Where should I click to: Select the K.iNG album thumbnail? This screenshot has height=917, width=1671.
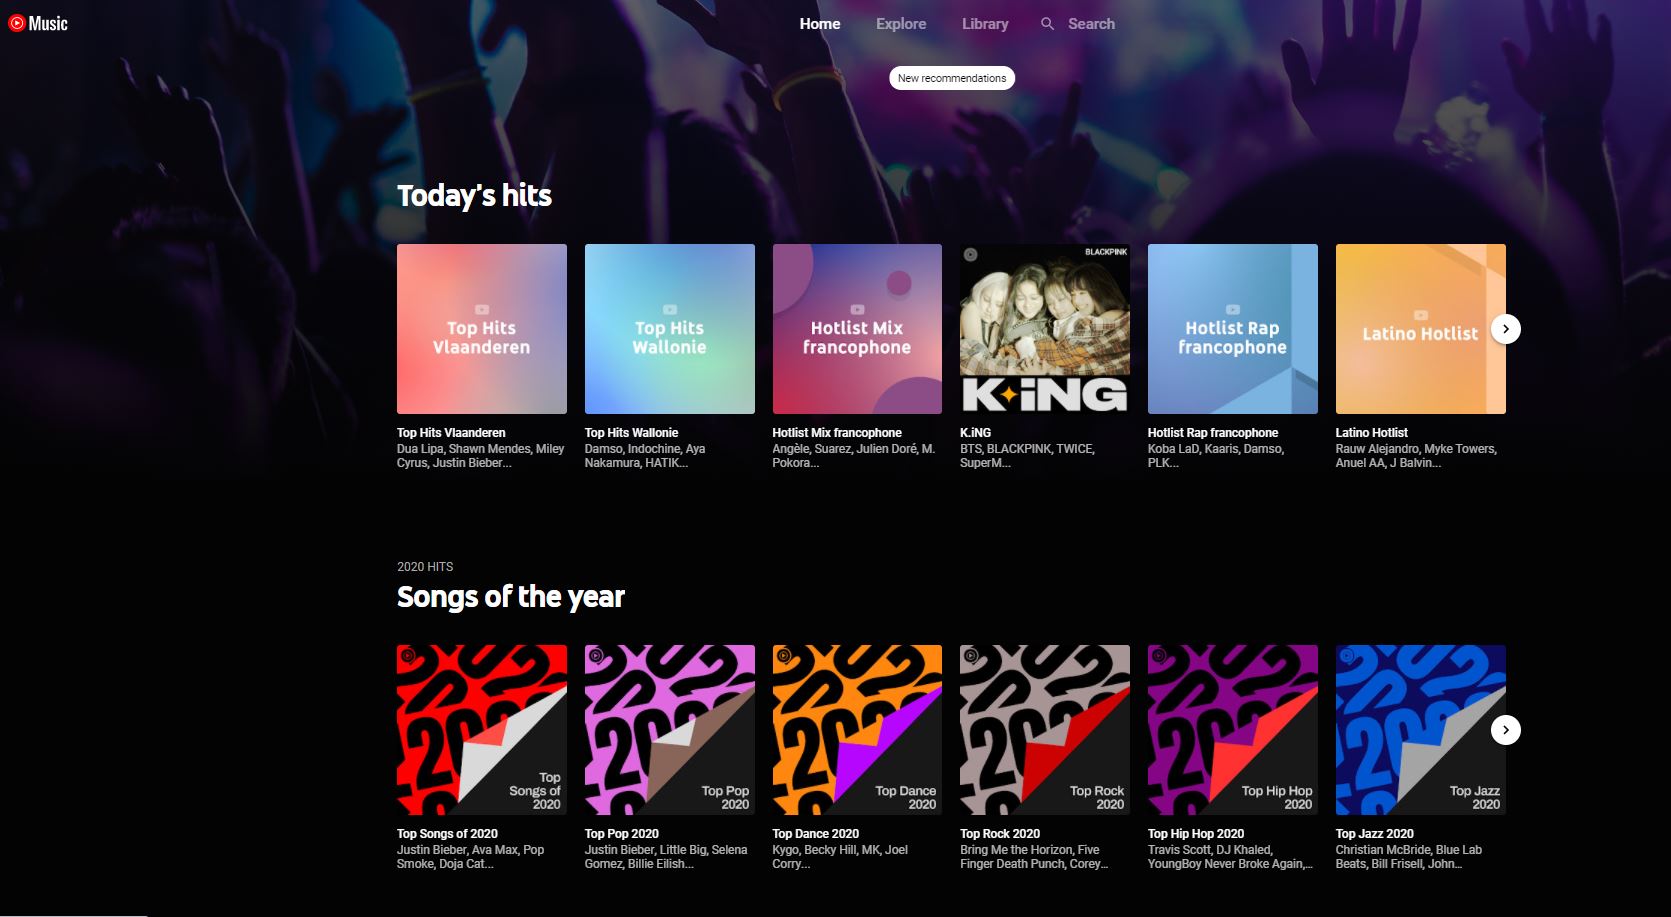[1044, 329]
